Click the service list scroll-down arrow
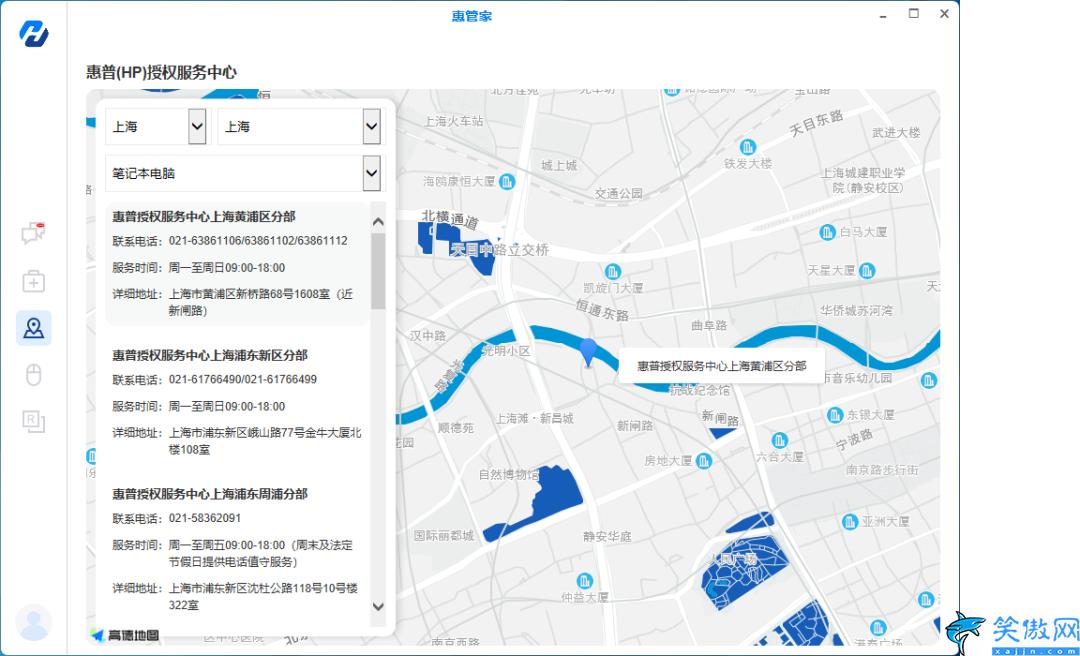 377,606
